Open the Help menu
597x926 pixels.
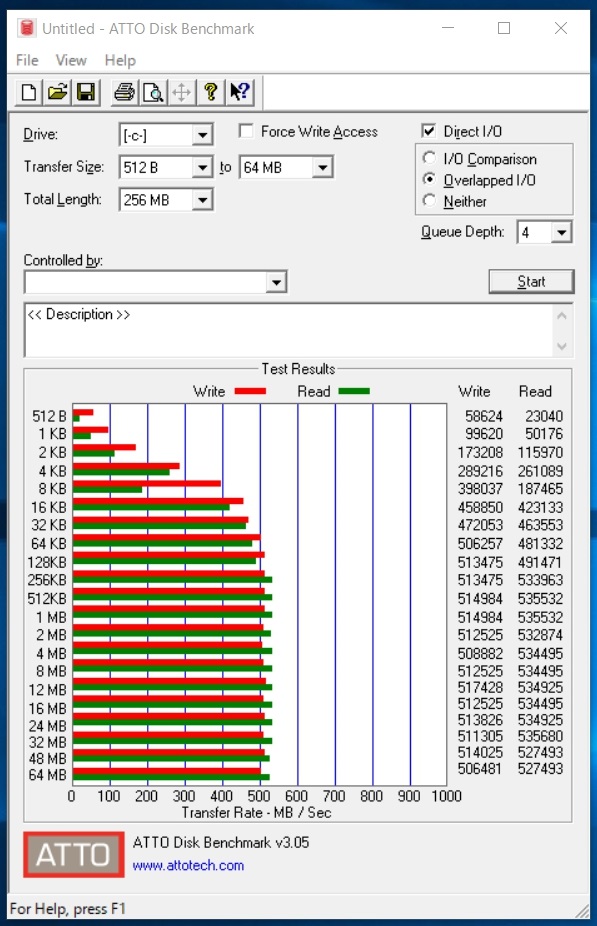[120, 60]
